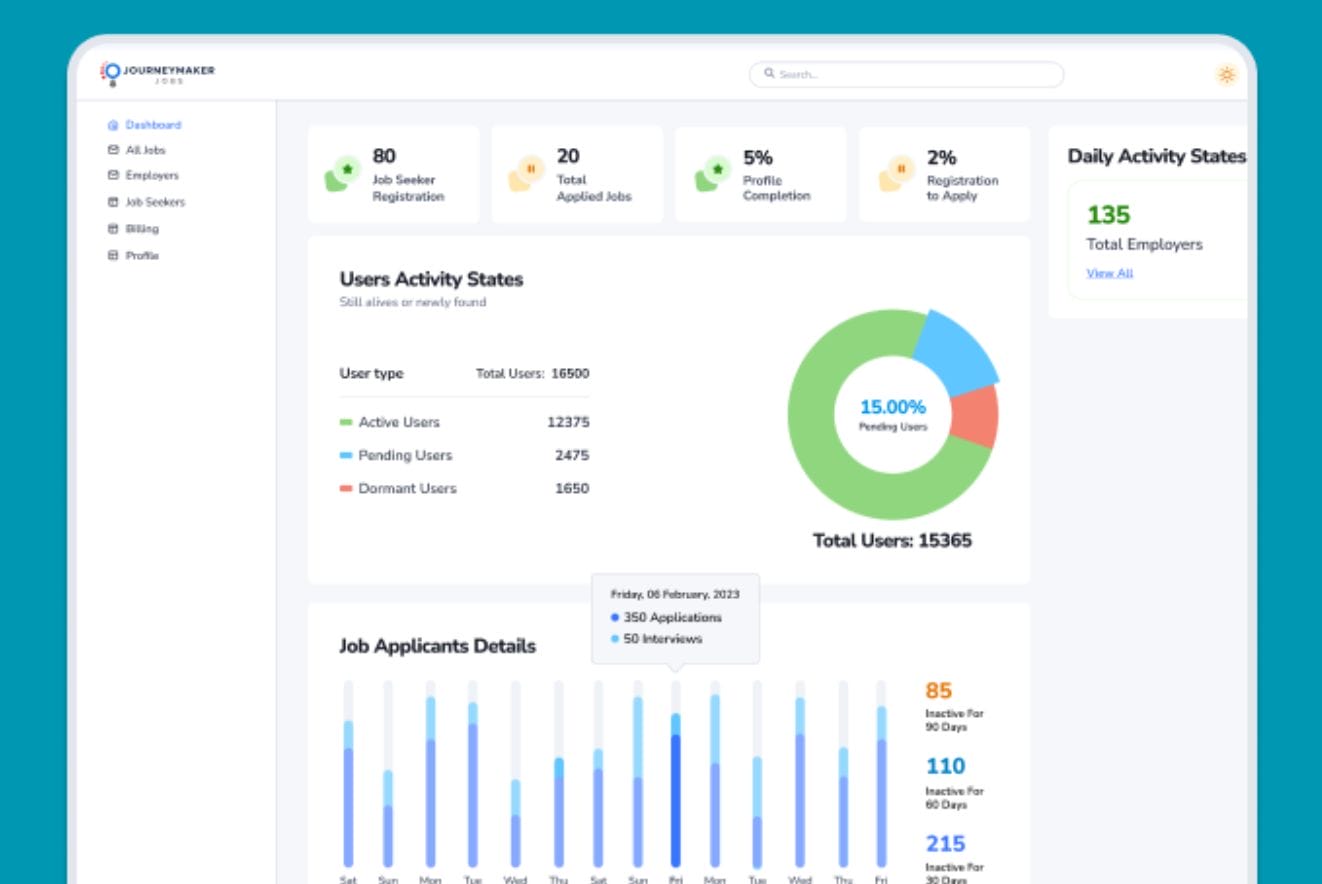The height and width of the screenshot is (884, 1322).
Task: Click the JourneyMaker logo icon
Action: (x=110, y=72)
